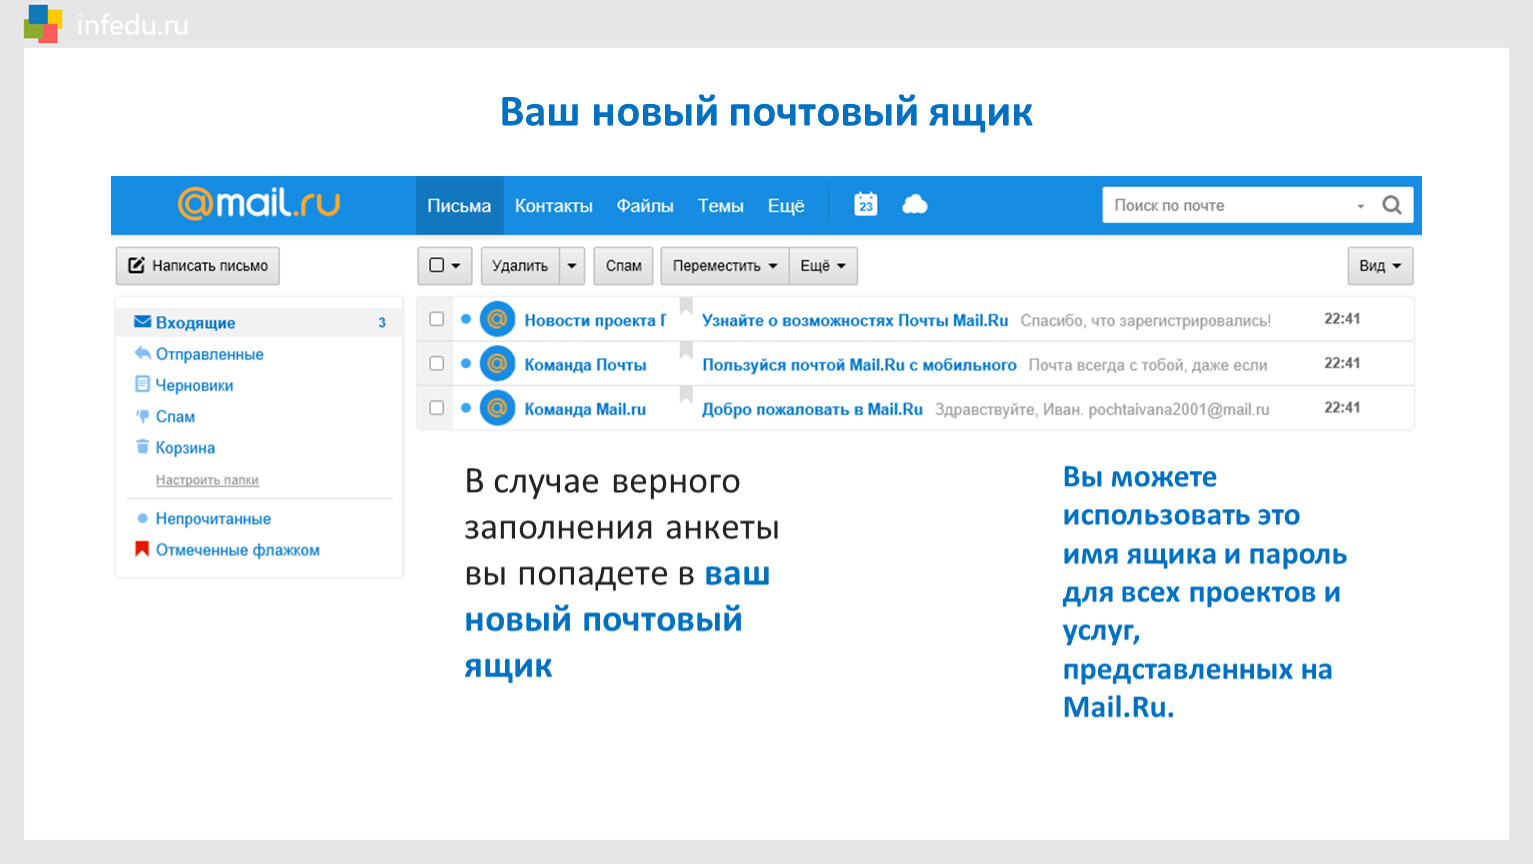Click the search magnifier icon
Screen dimensions: 1533x864
[x=1392, y=205]
